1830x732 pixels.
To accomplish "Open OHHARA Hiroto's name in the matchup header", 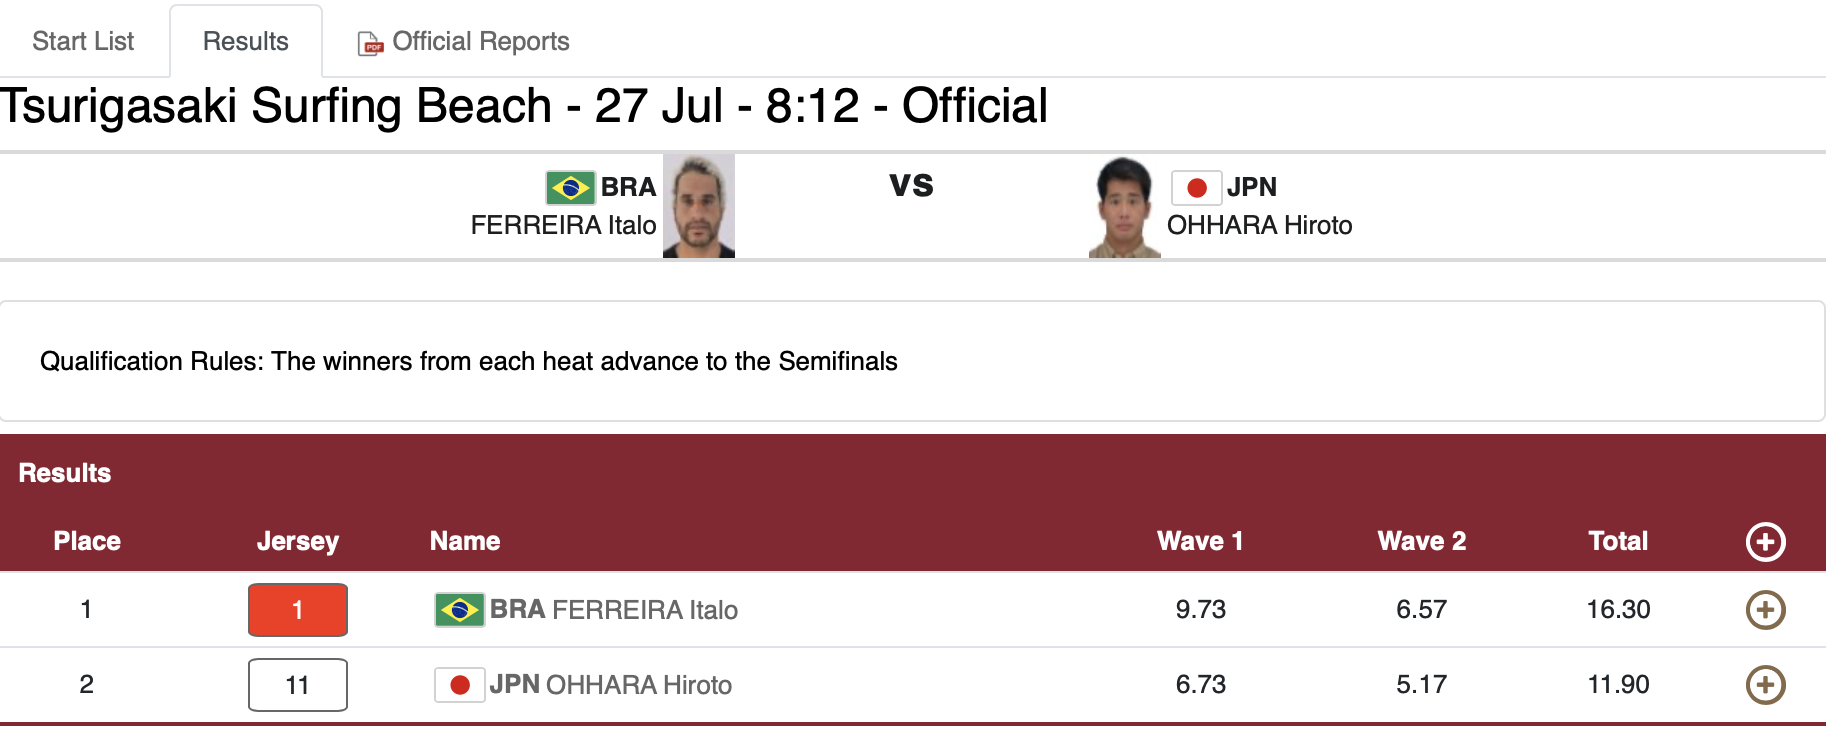I will 1259,225.
